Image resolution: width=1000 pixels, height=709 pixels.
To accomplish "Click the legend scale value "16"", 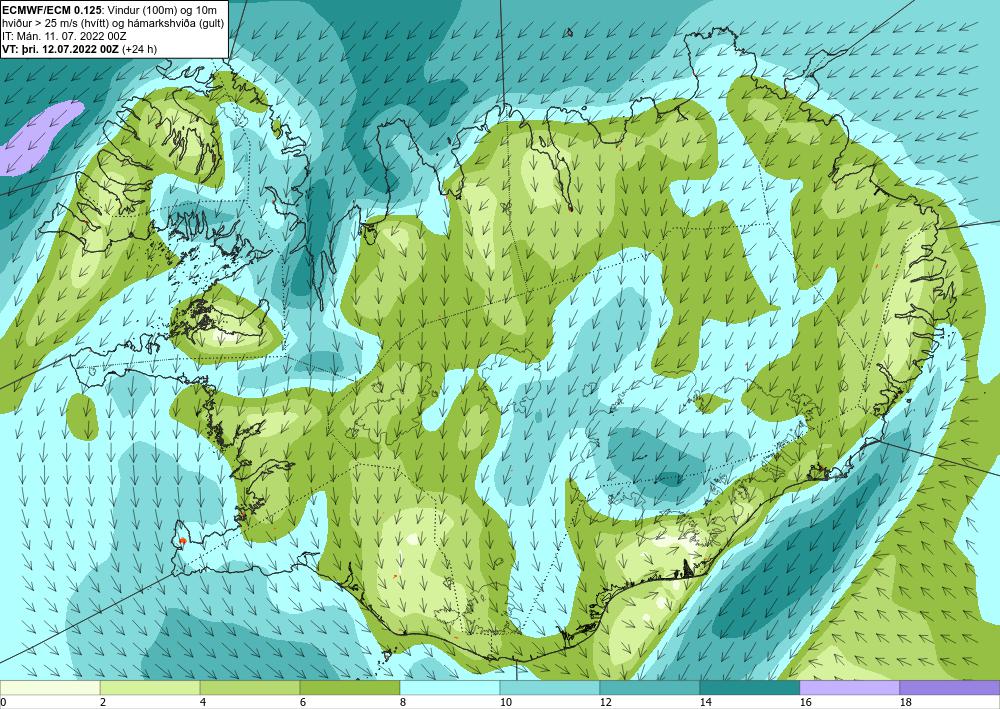I will (805, 702).
